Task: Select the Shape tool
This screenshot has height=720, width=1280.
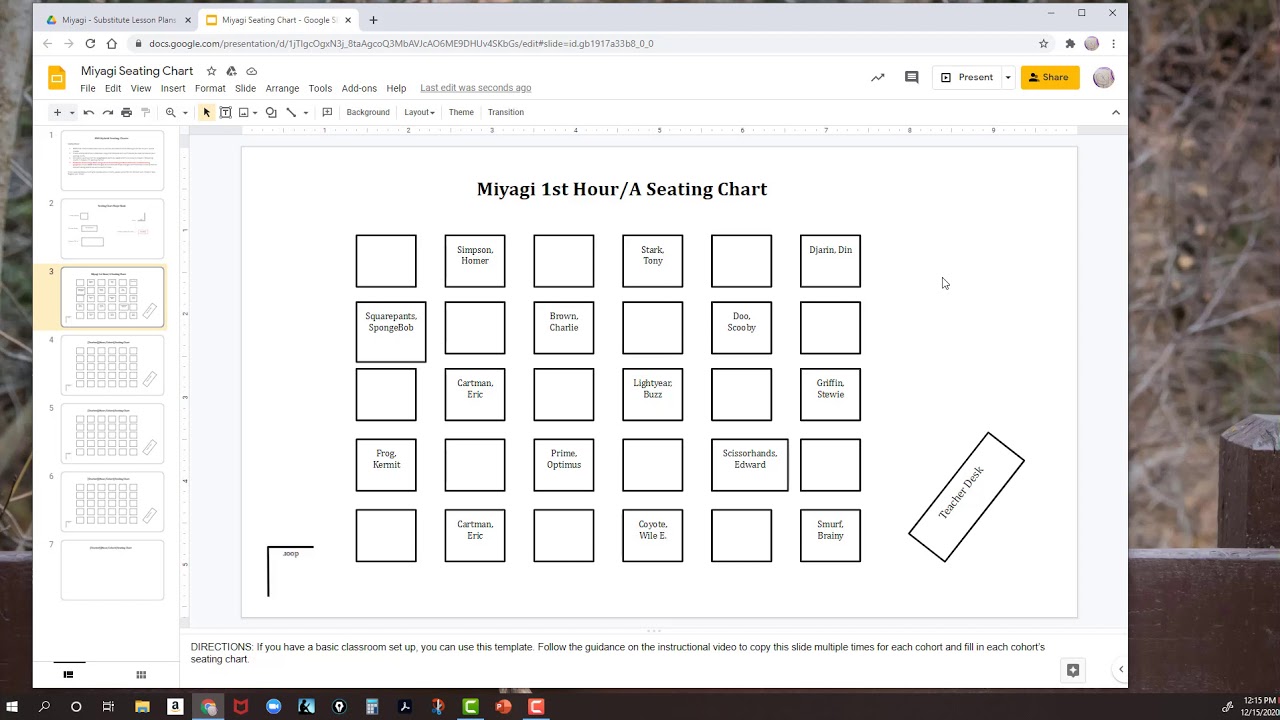Action: (x=271, y=112)
